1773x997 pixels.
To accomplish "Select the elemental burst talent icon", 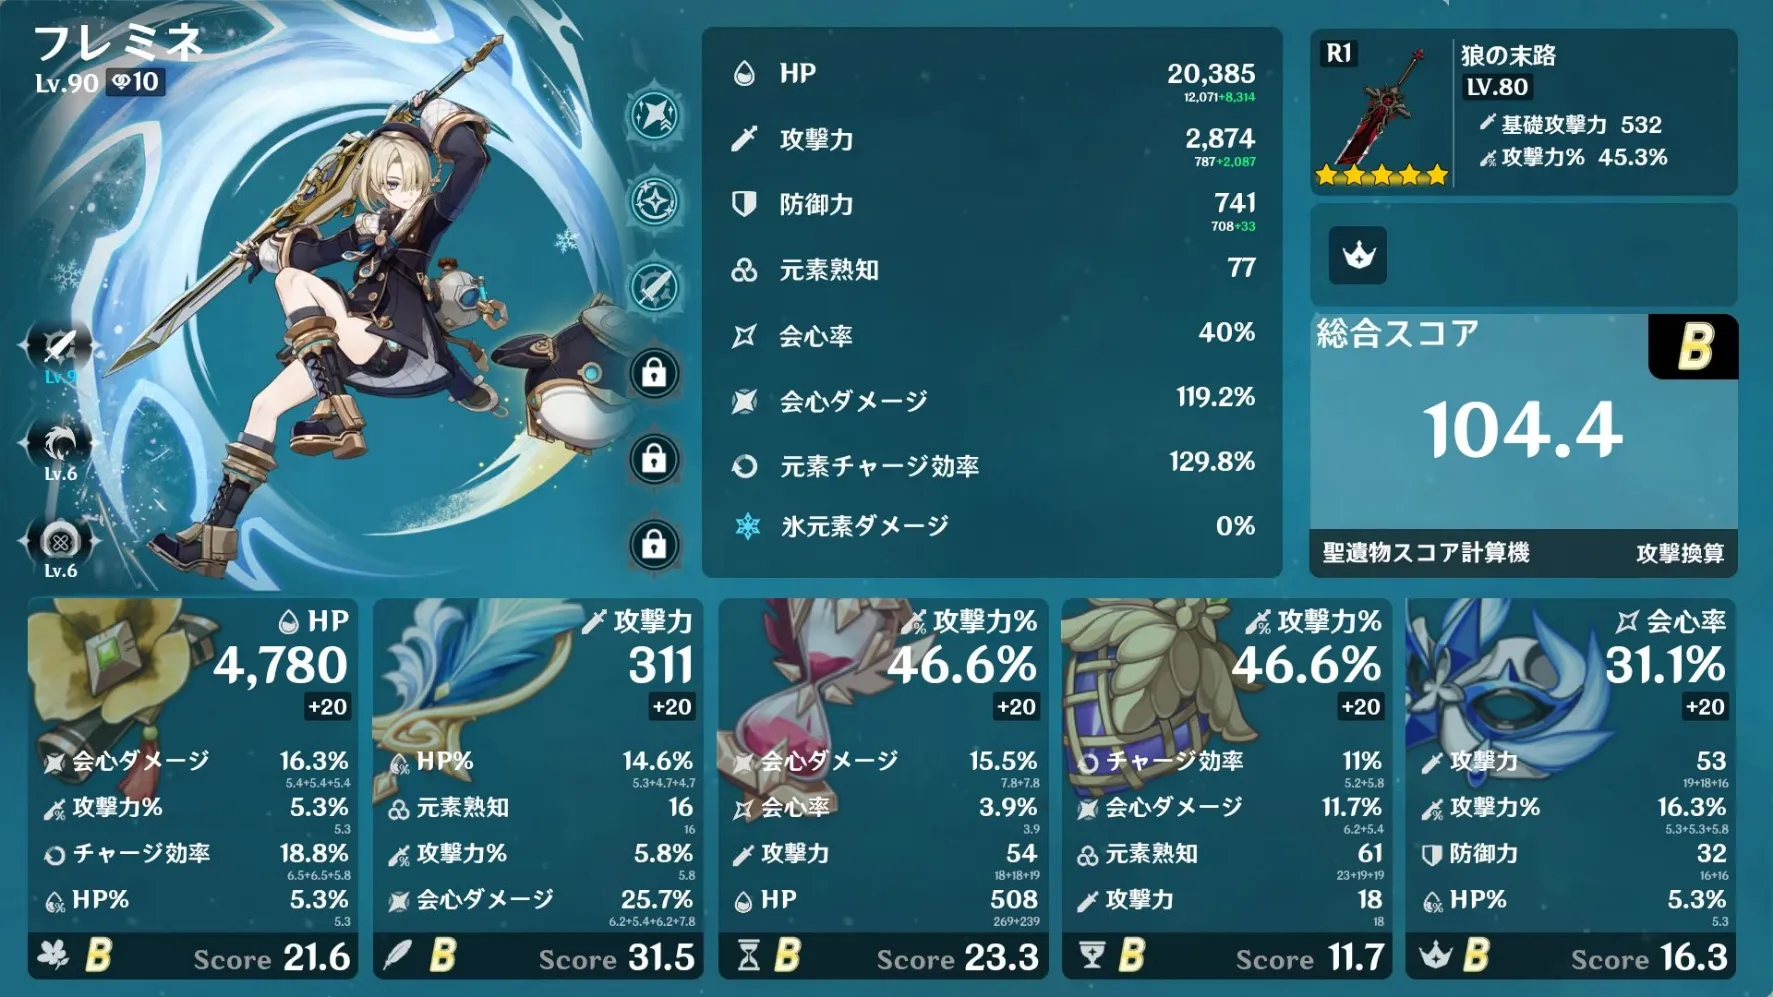I will [x=60, y=541].
